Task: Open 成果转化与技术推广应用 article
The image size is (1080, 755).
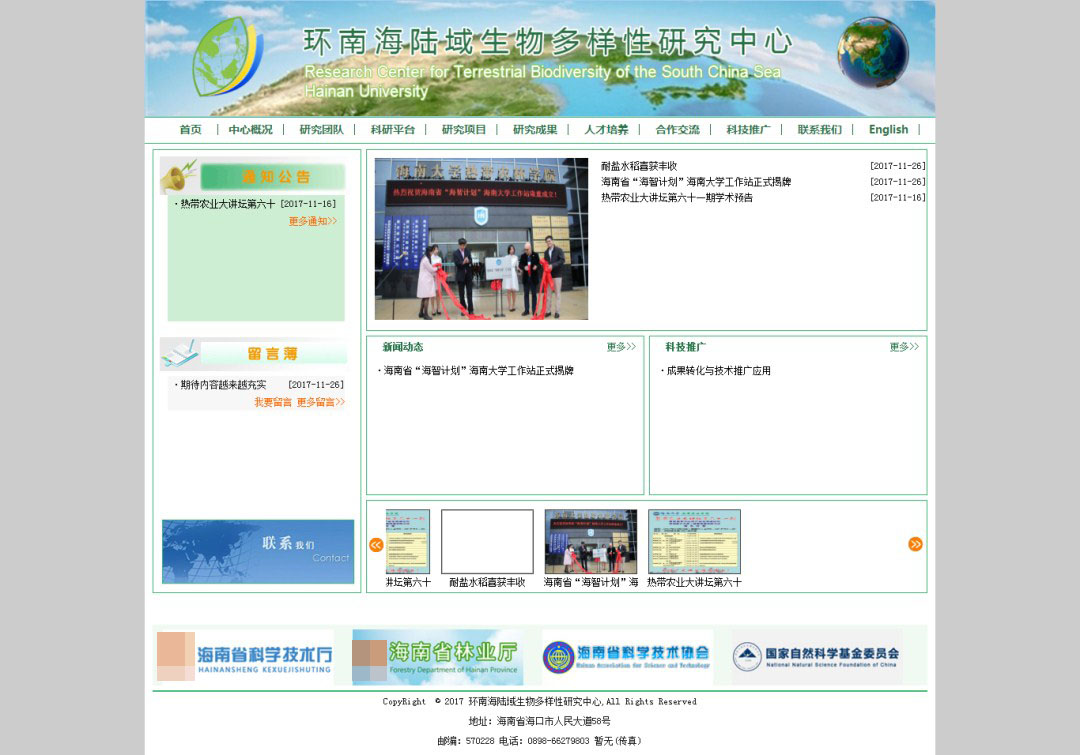Action: (x=718, y=371)
